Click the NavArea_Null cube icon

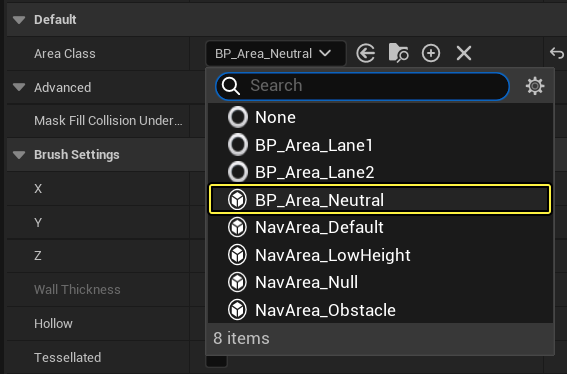(238, 282)
